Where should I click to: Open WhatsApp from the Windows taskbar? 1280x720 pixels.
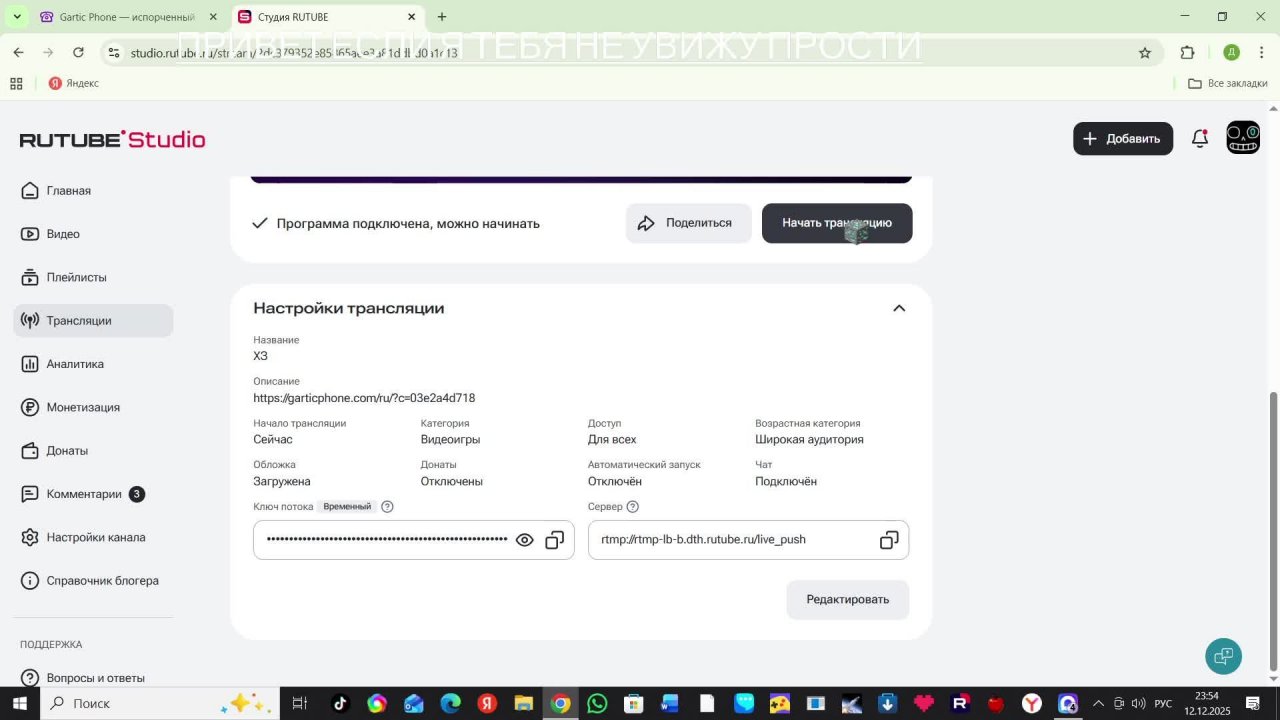coord(597,704)
